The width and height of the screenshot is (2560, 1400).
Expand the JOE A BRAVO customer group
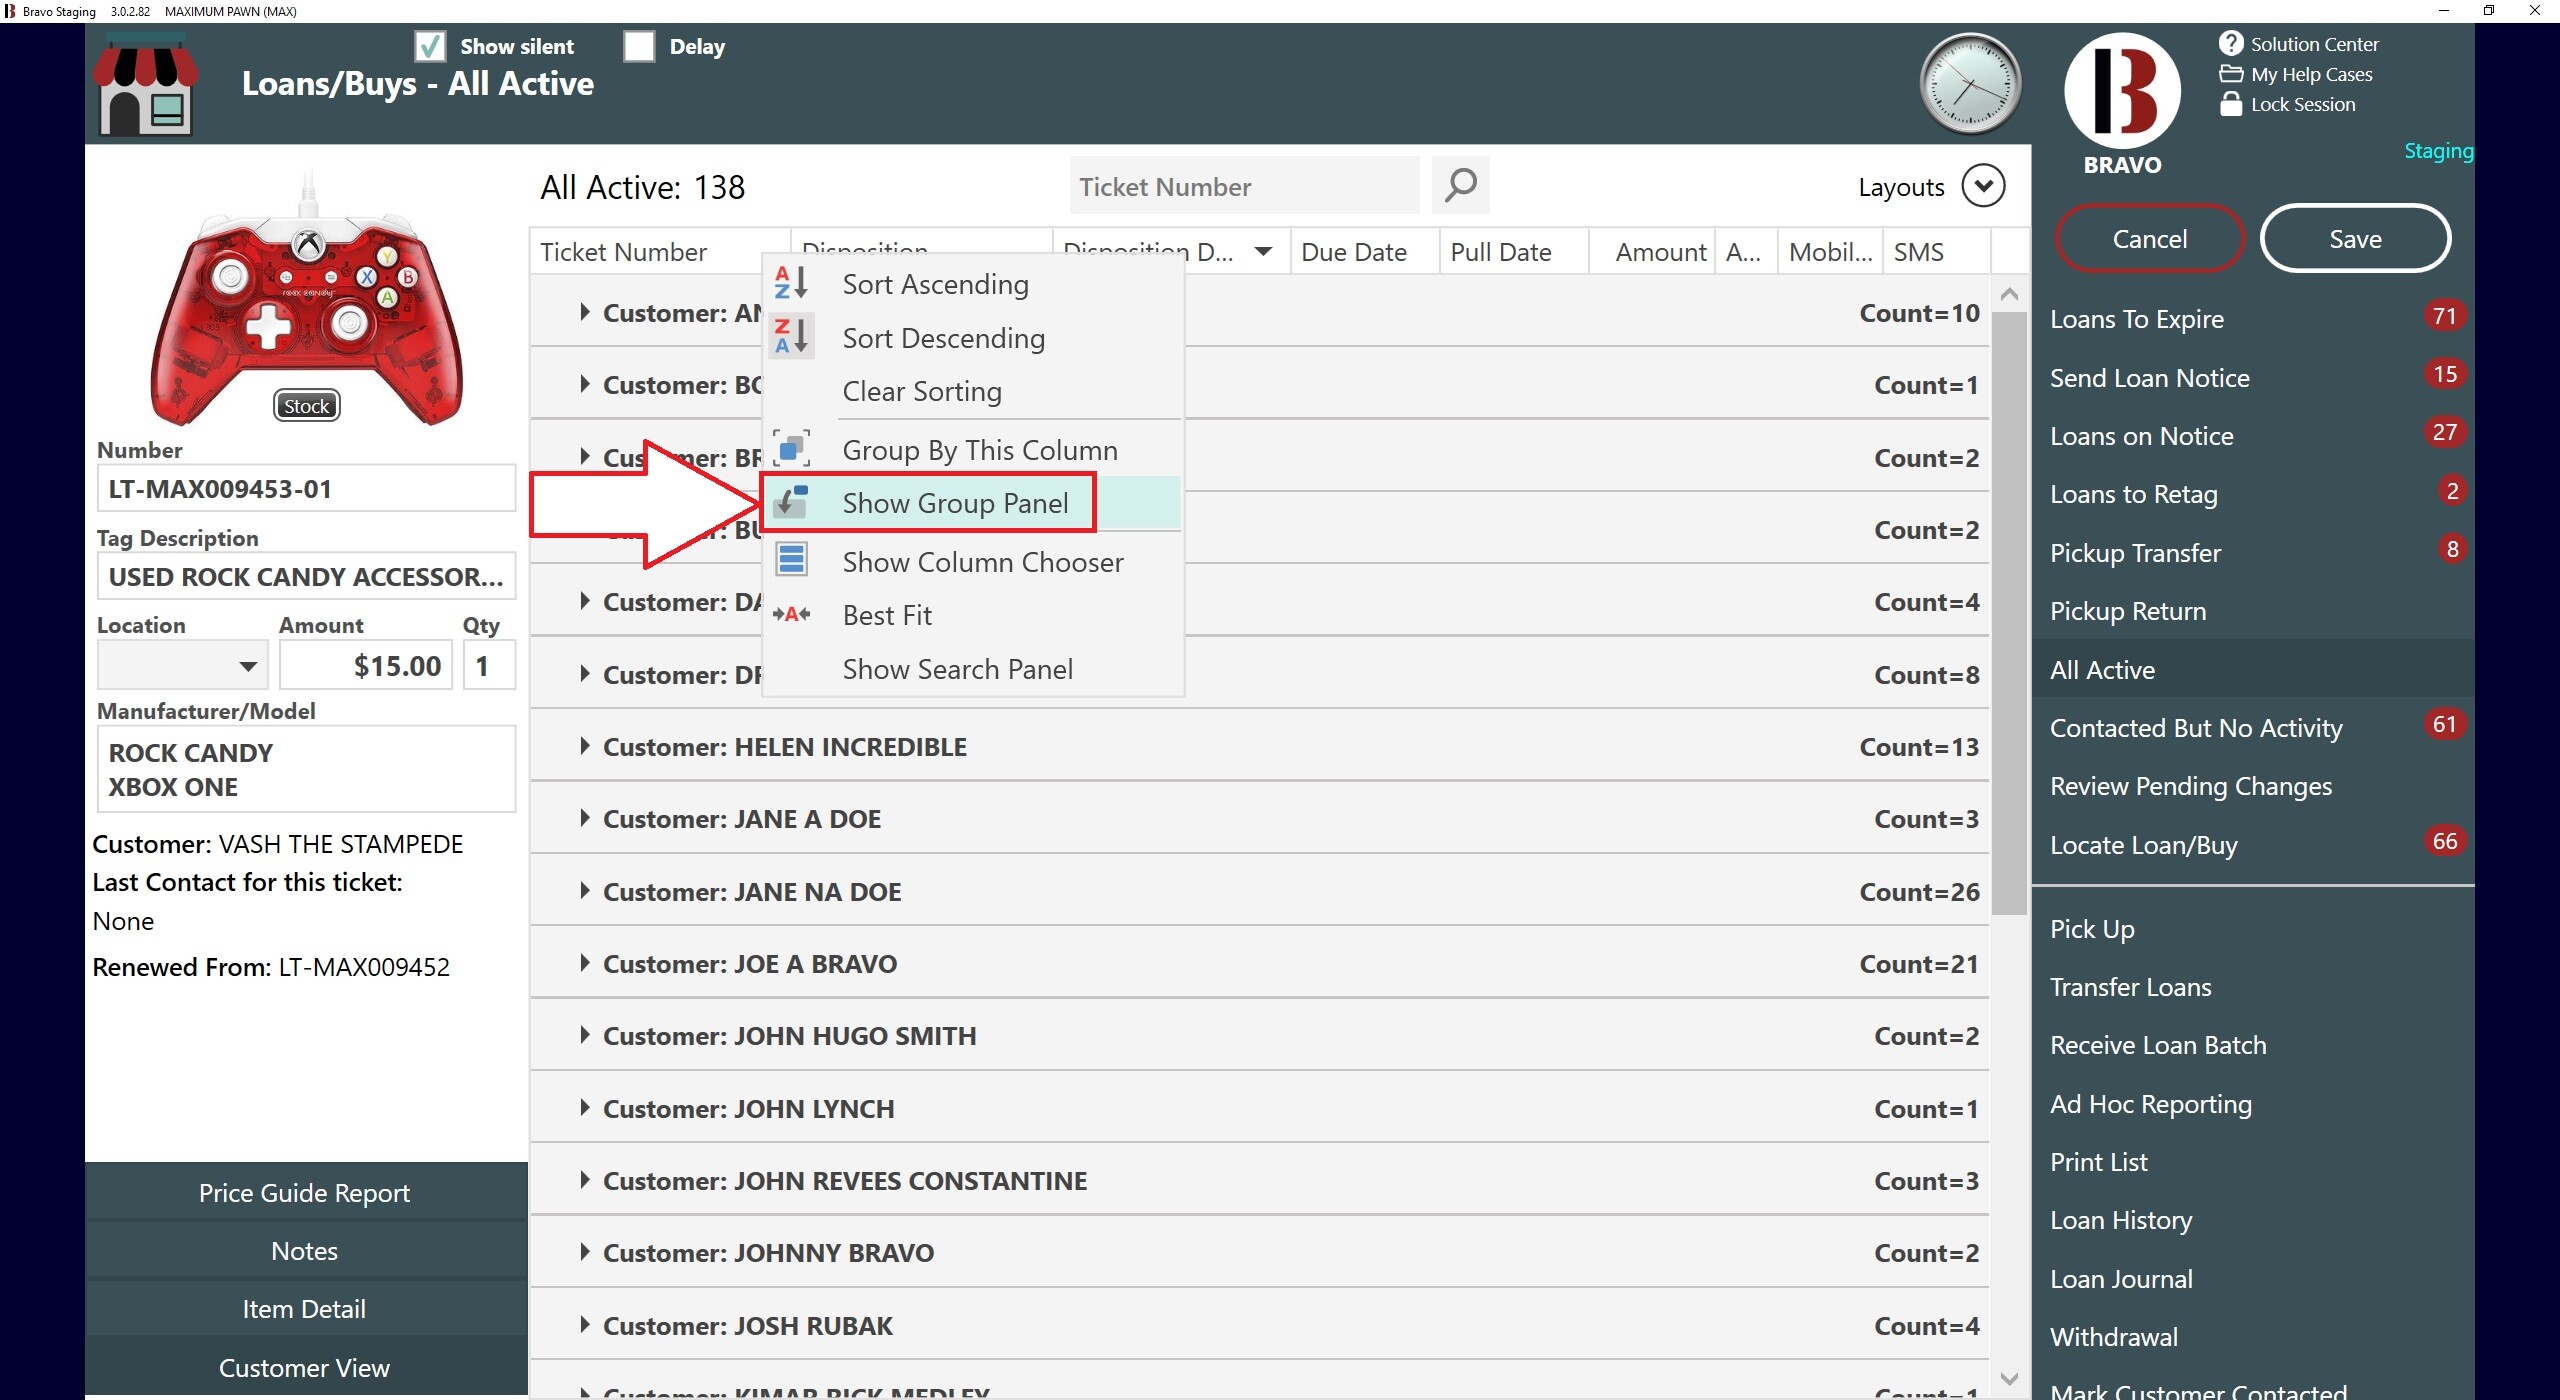585,963
